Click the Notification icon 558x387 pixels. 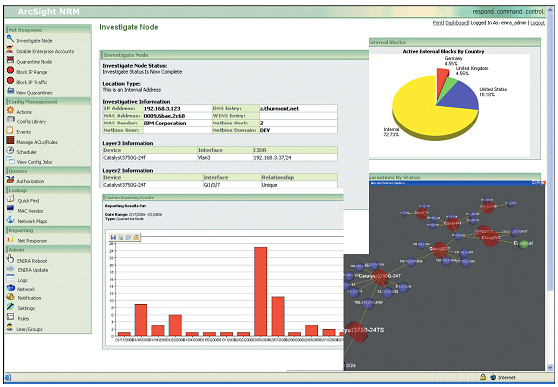11,297
